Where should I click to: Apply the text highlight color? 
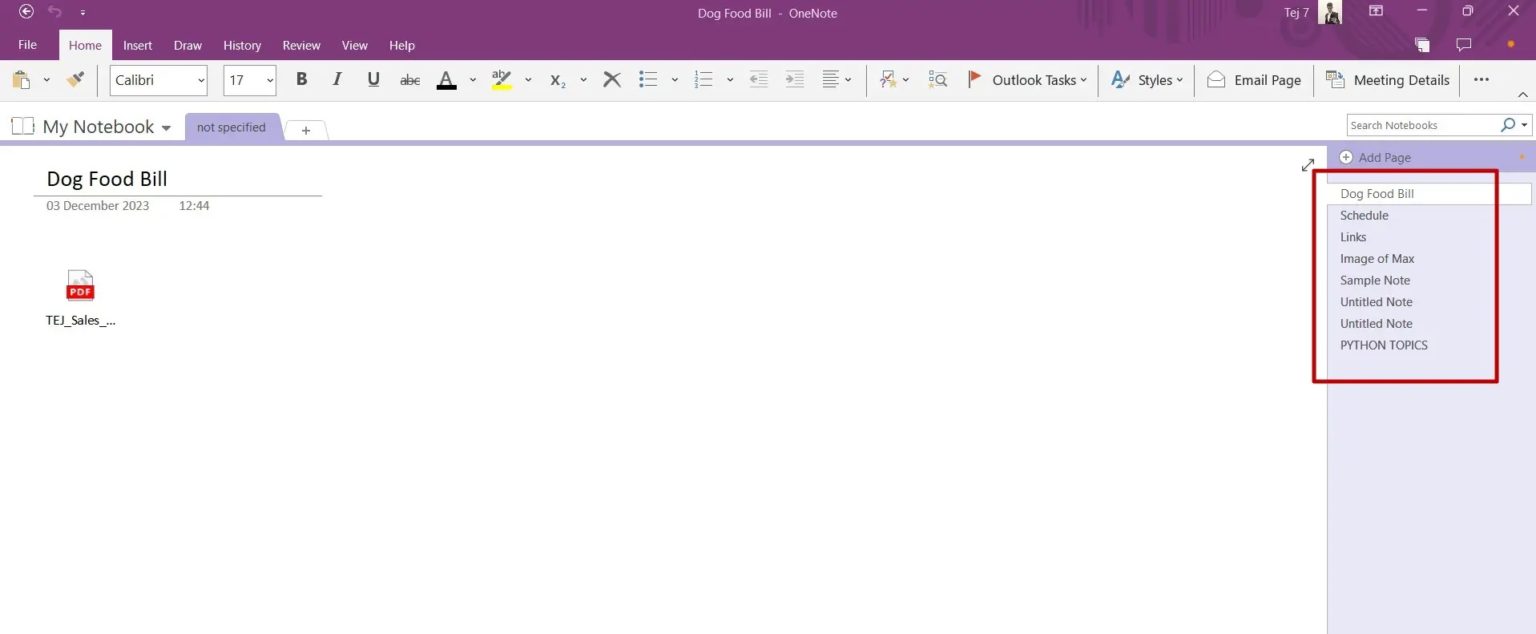501,79
